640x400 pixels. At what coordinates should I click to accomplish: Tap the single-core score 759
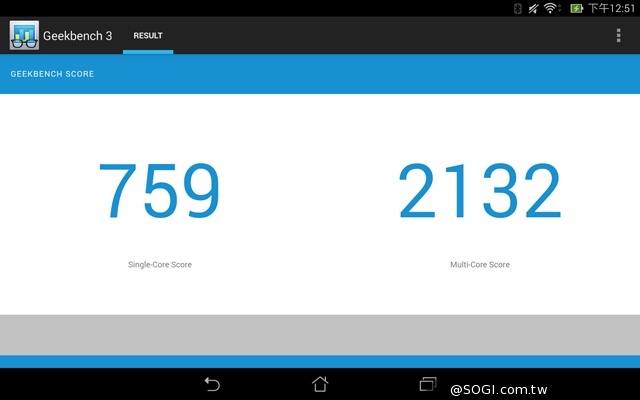pyautogui.click(x=159, y=193)
